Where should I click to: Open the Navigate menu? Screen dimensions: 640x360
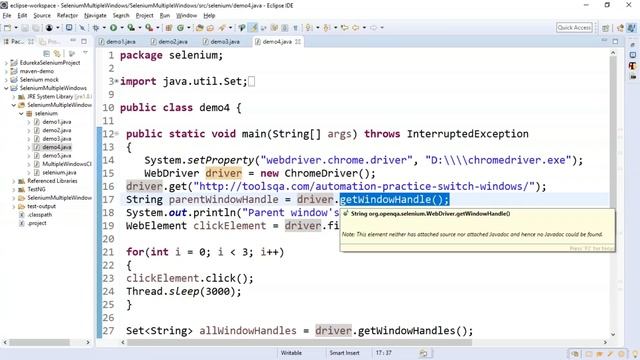pyautogui.click(x=95, y=16)
